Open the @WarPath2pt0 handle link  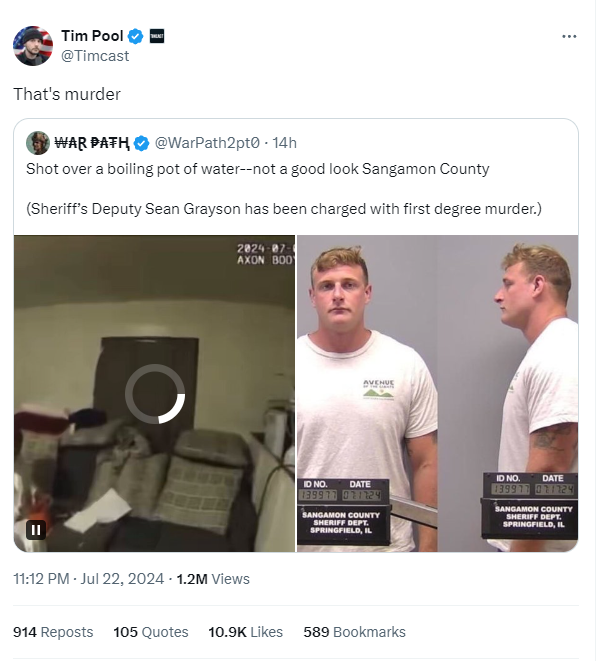(x=207, y=143)
